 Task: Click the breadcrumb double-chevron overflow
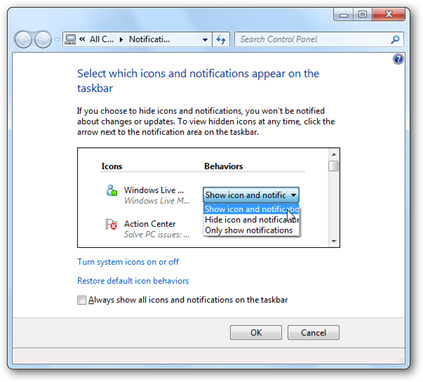82,39
